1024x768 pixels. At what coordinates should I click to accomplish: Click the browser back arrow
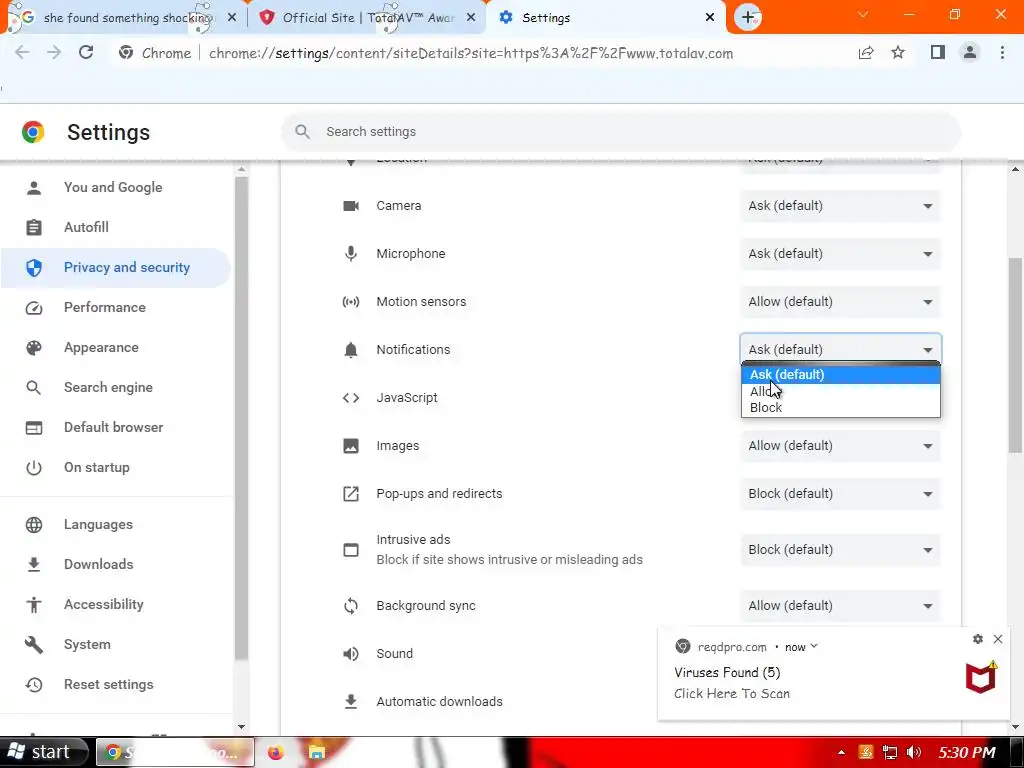(x=22, y=53)
